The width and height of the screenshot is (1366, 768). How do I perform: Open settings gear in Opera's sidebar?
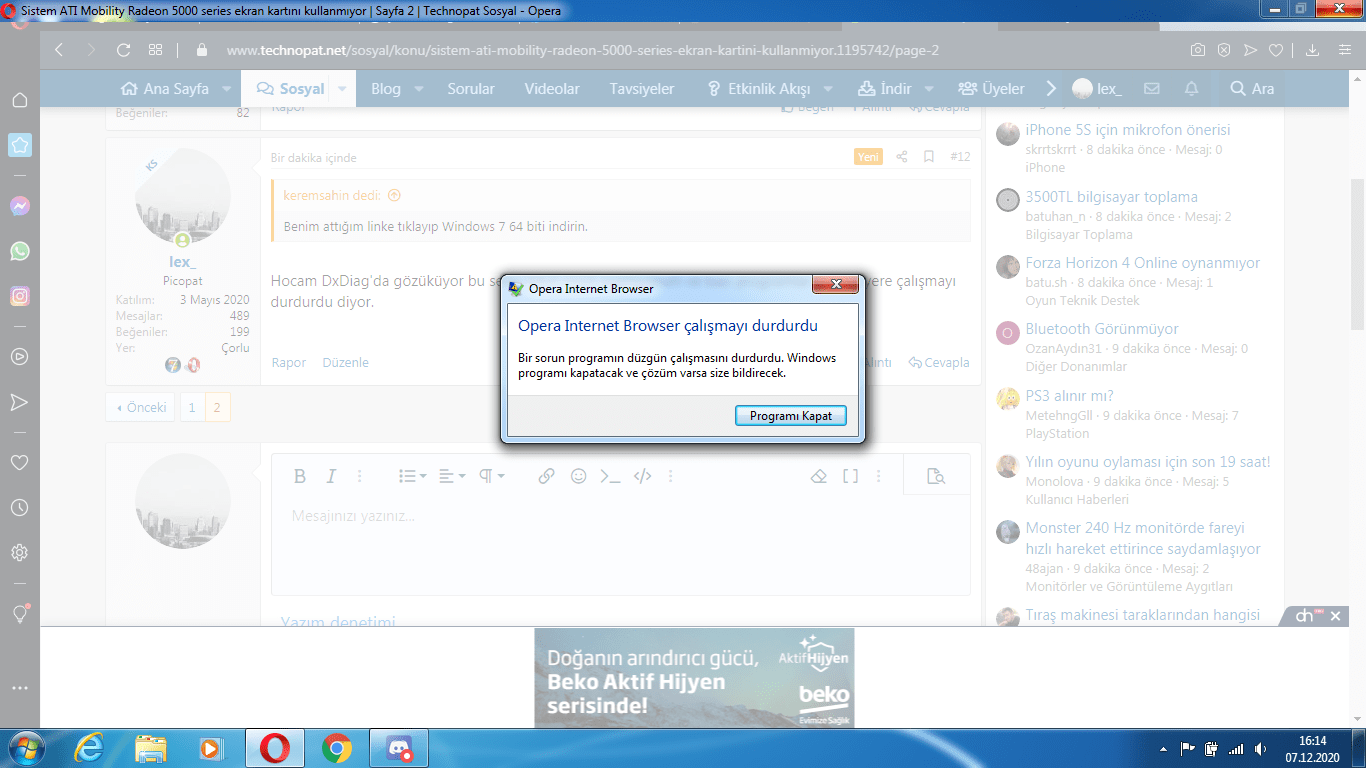(19, 552)
